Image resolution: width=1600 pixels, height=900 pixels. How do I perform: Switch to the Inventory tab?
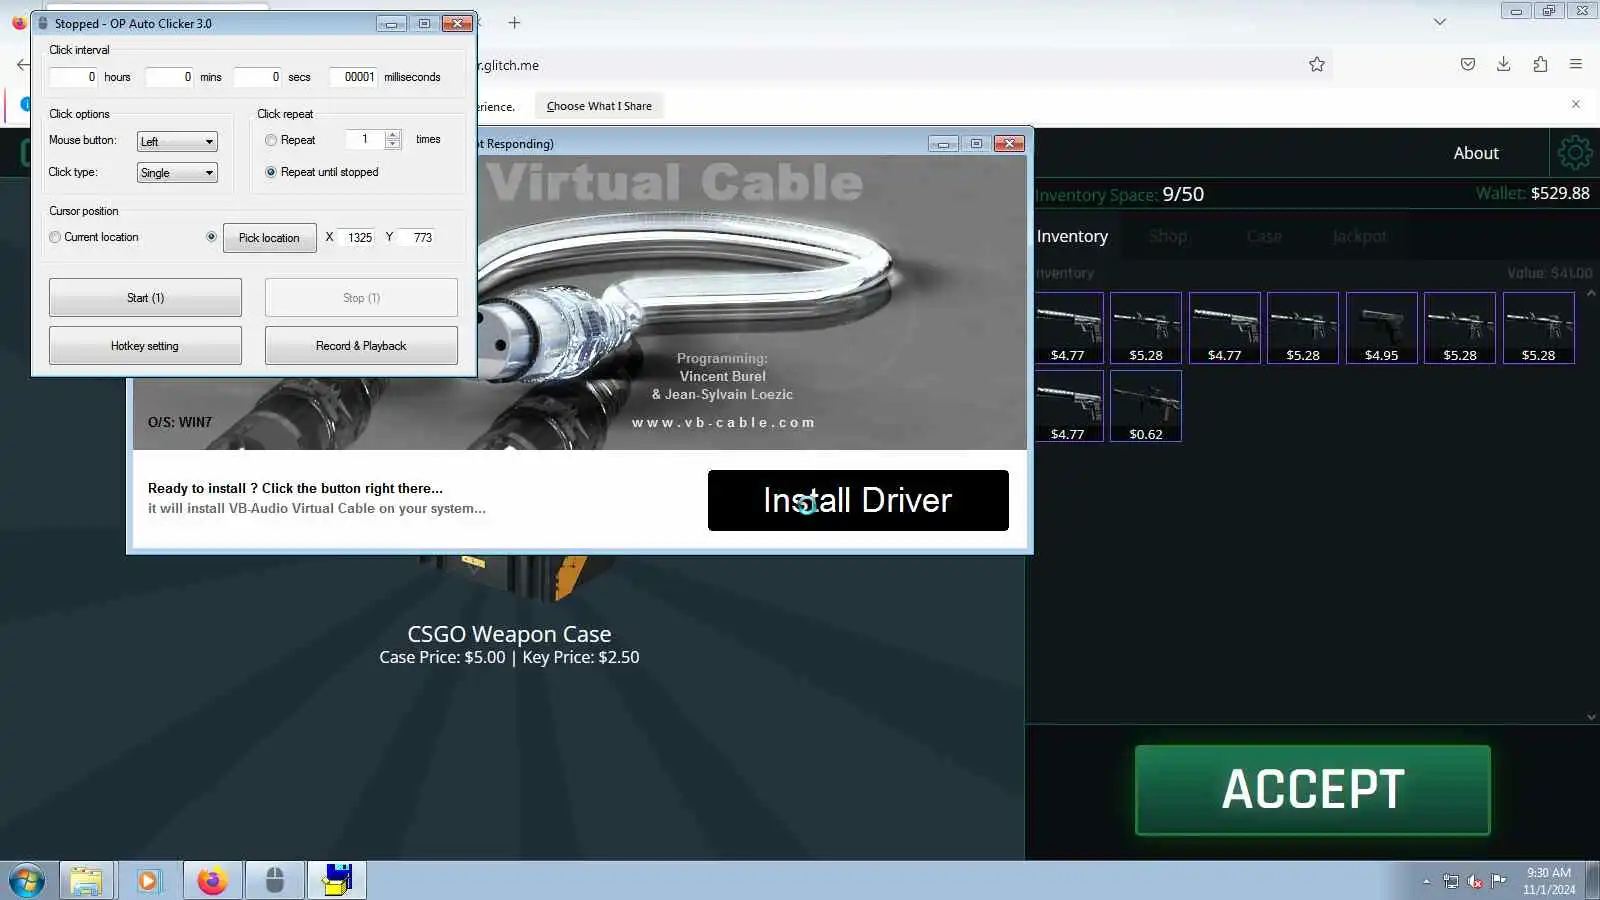[x=1072, y=236]
